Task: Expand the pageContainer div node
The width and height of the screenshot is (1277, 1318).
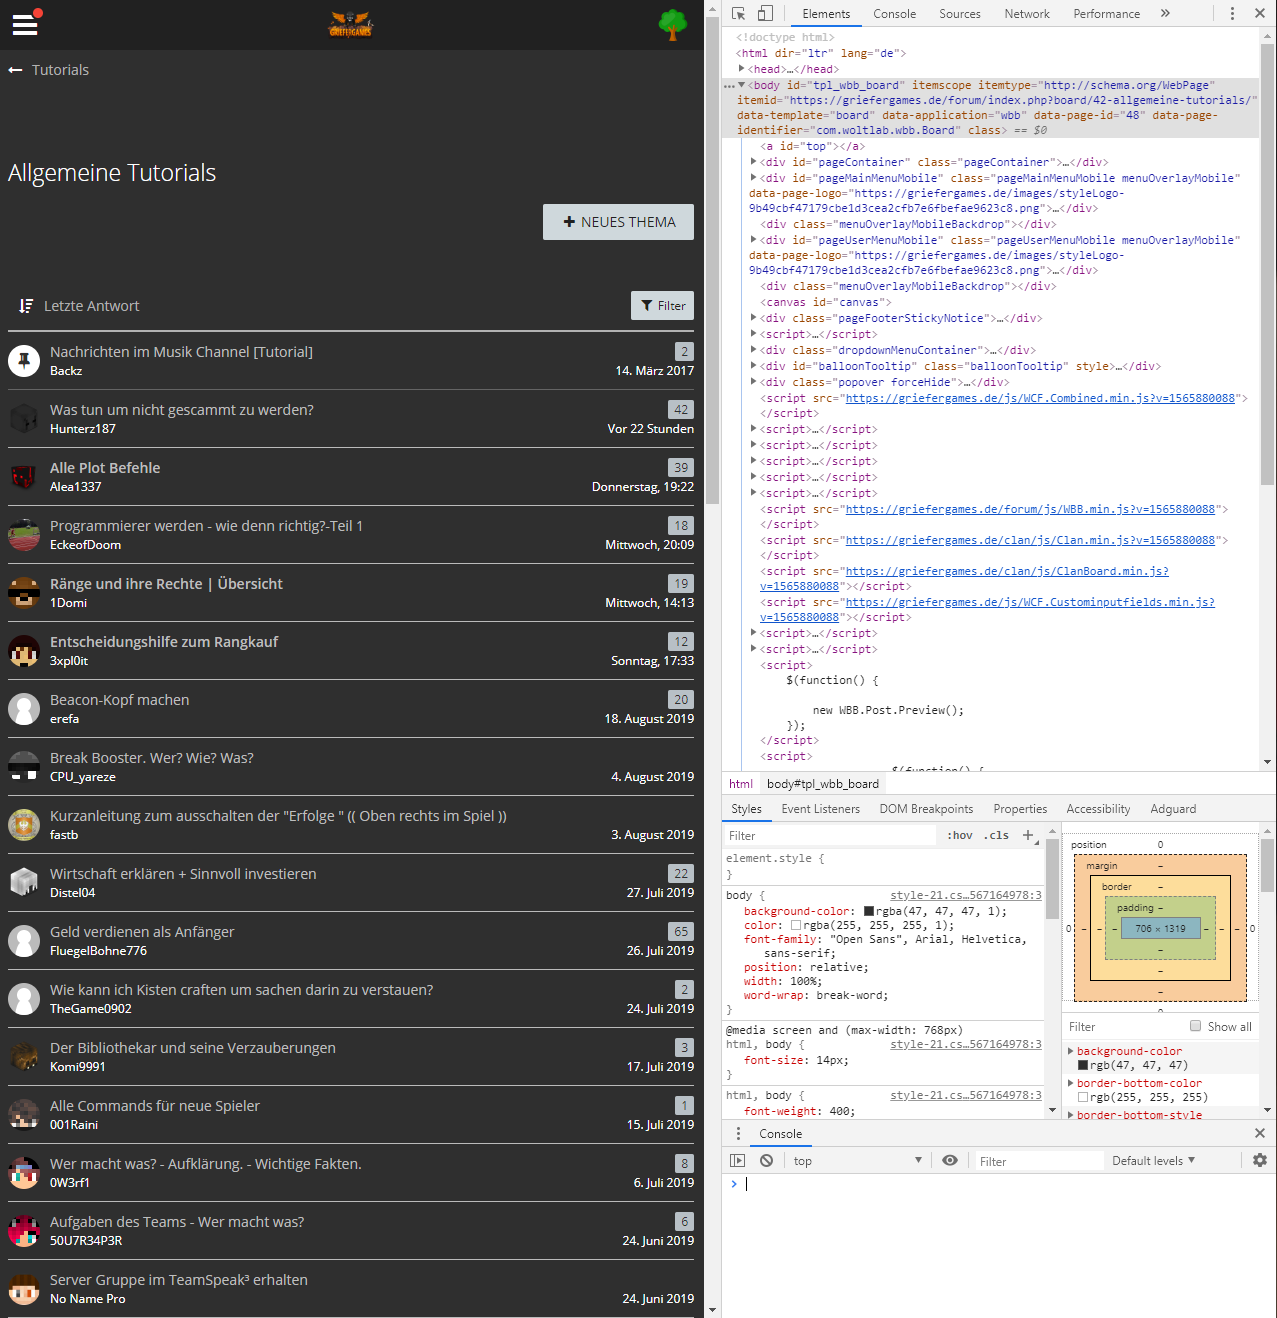Action: click(x=754, y=162)
